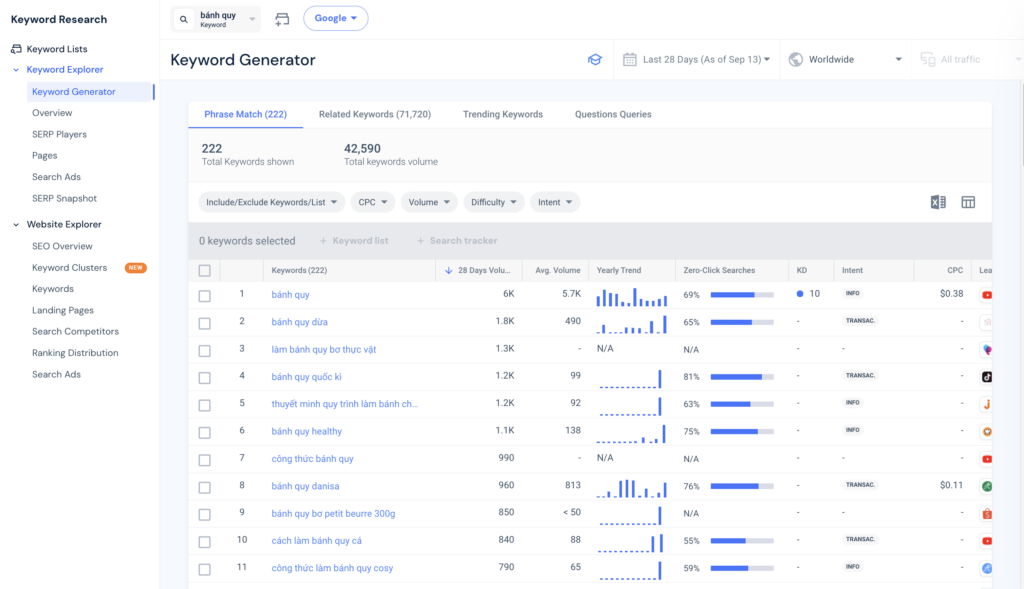This screenshot has height=589, width=1024.
Task: Tick the checkbox for bánh quy dừa
Action: (205, 323)
